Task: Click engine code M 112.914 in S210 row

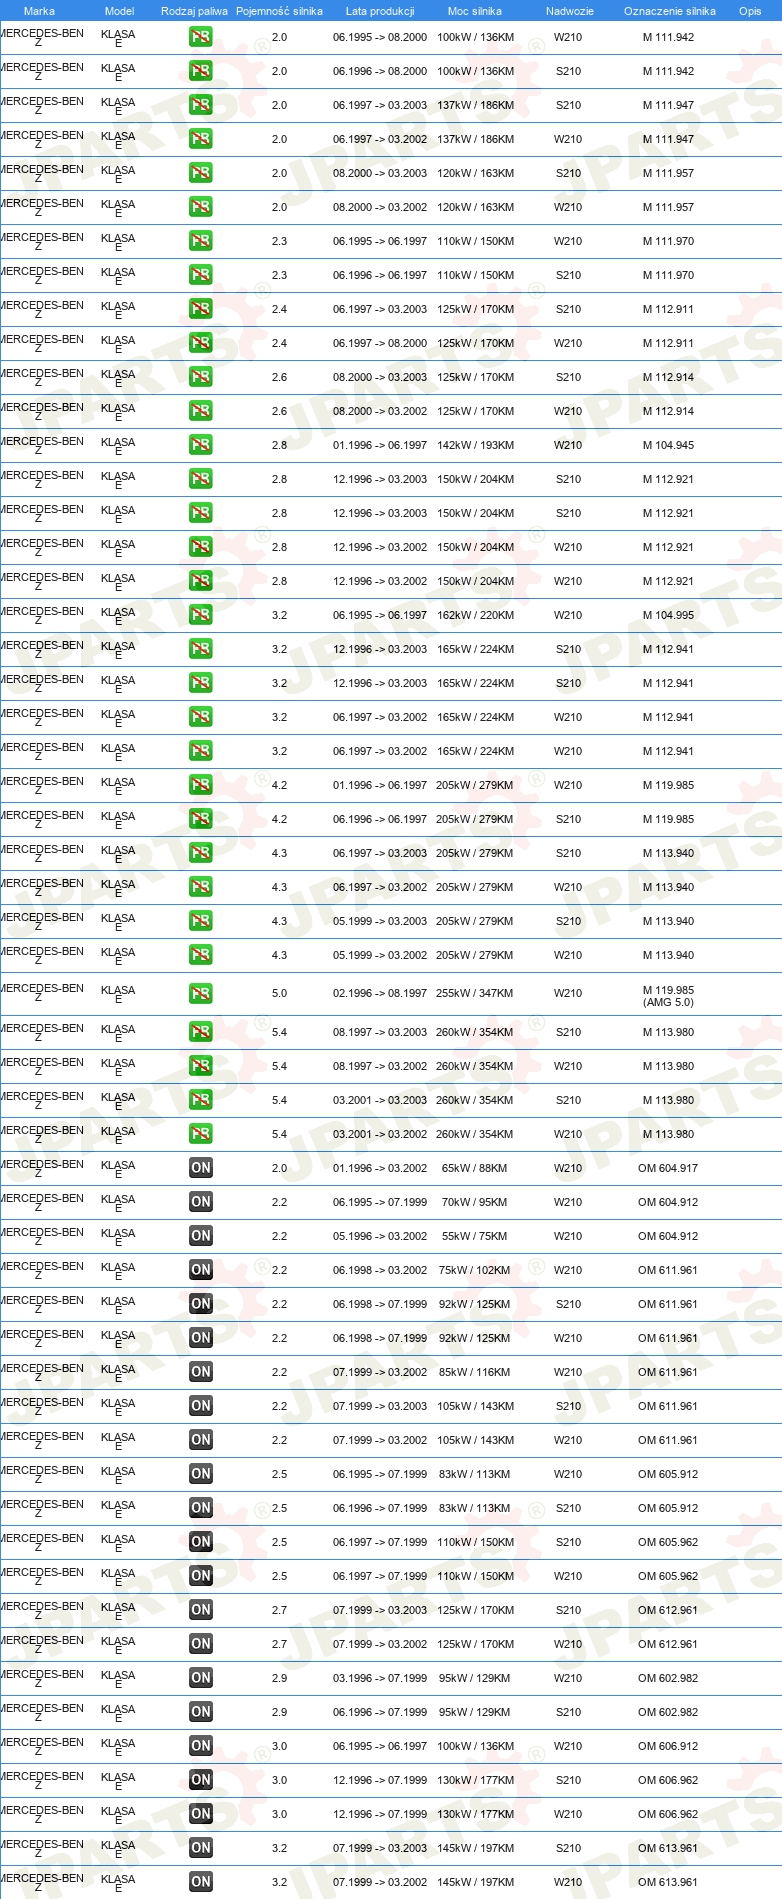Action: point(668,377)
